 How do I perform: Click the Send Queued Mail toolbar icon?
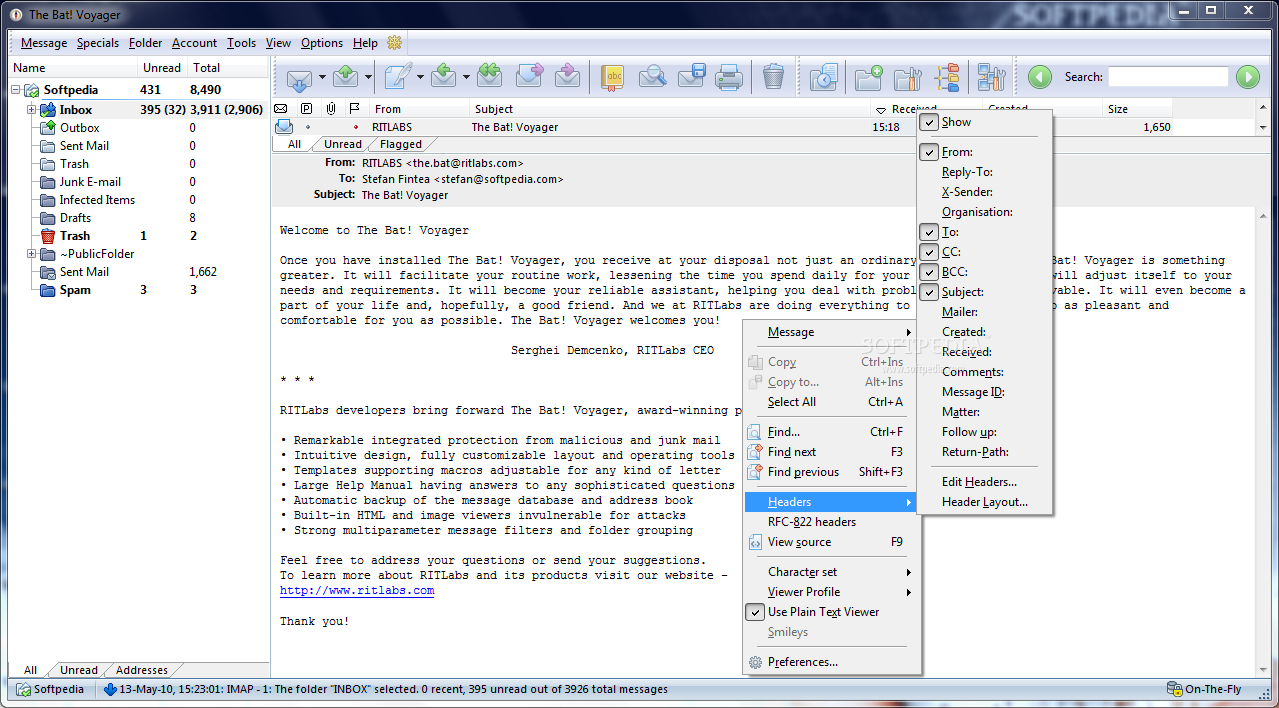[x=345, y=77]
